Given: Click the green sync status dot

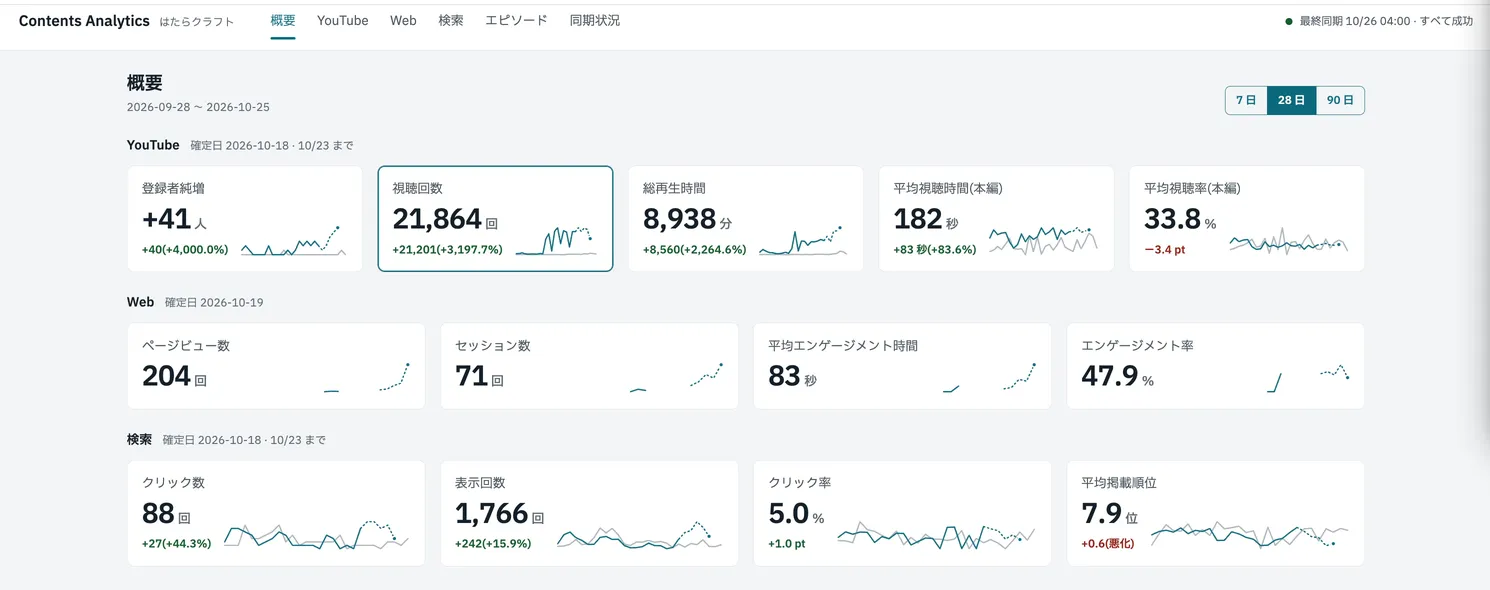Looking at the screenshot, I should click(x=1289, y=21).
